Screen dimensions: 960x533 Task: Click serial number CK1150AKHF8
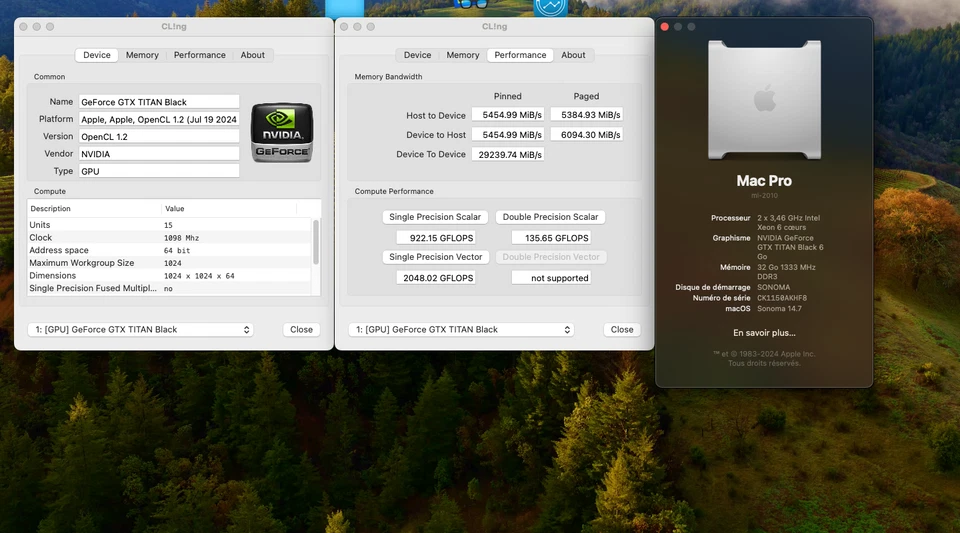click(782, 298)
